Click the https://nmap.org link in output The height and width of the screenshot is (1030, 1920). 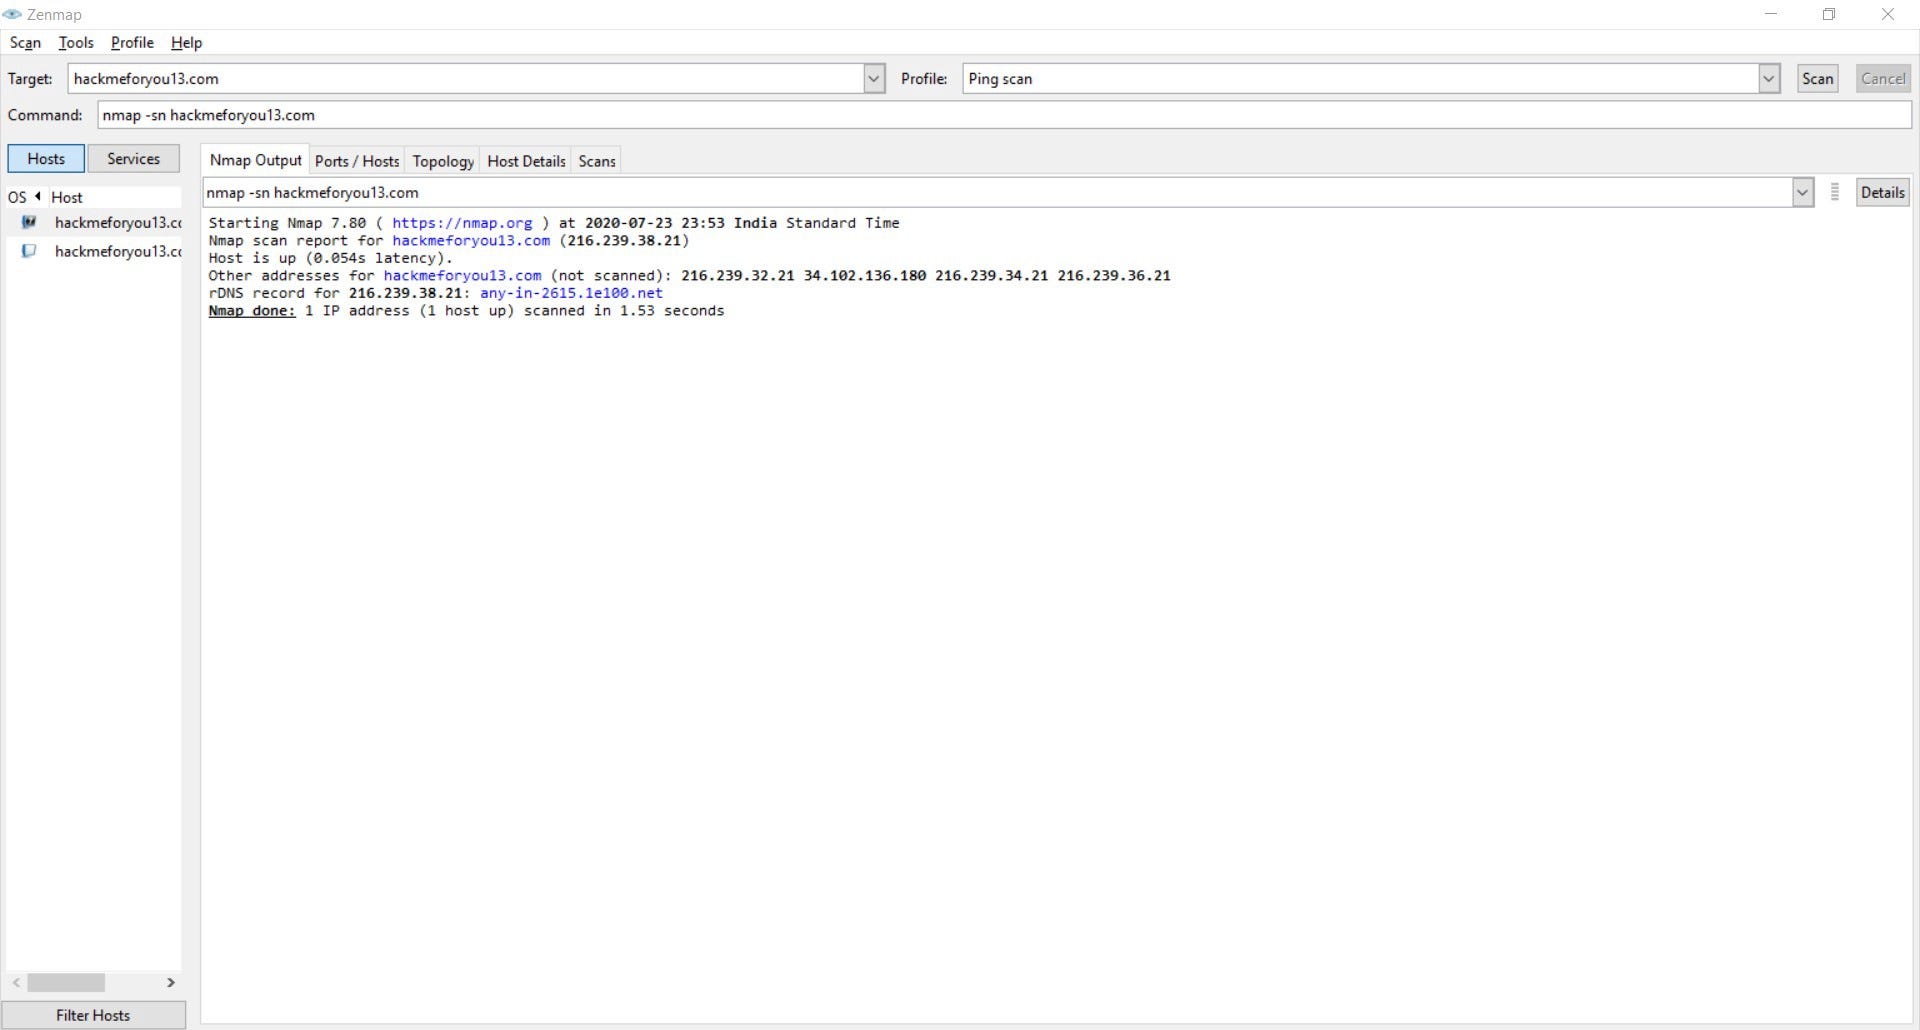pyautogui.click(x=462, y=223)
